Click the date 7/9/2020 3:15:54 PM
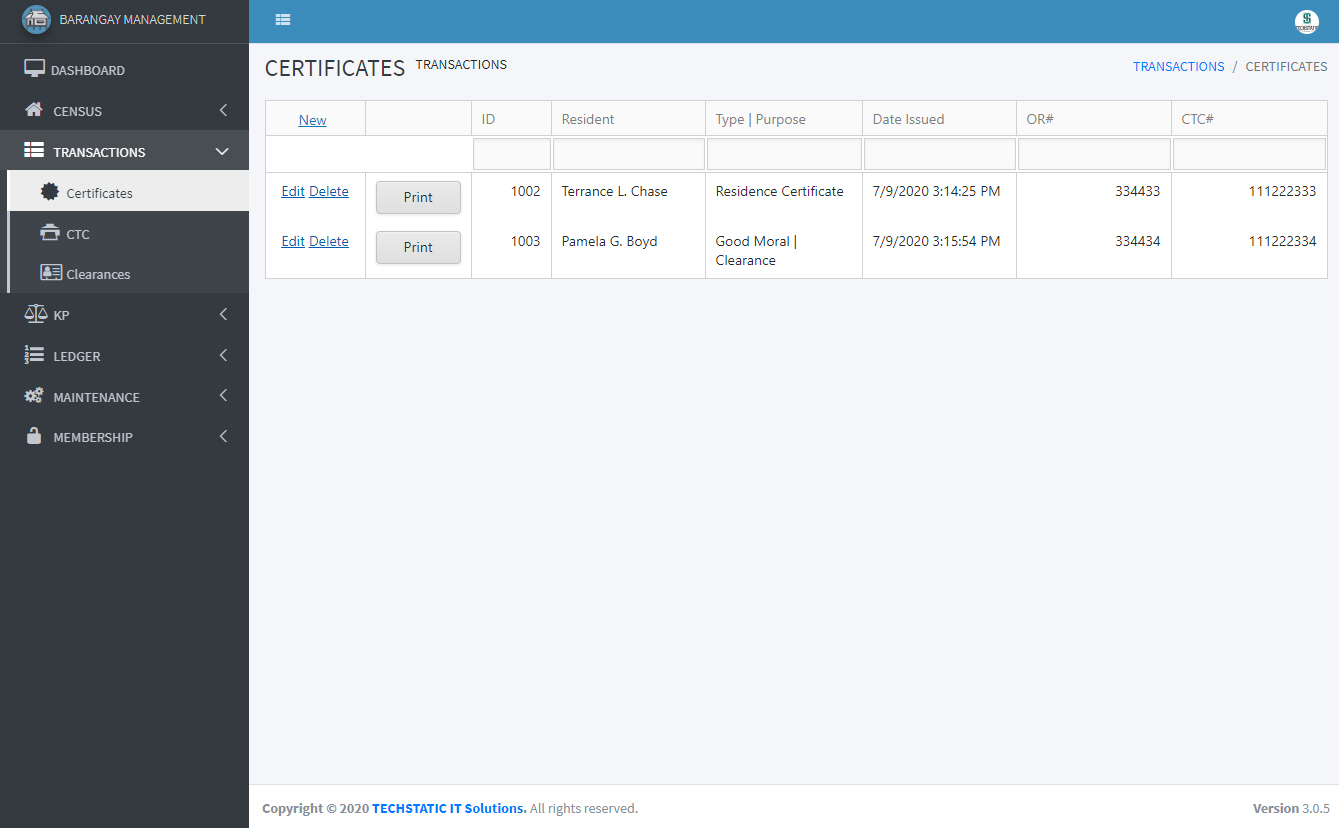 pos(936,241)
